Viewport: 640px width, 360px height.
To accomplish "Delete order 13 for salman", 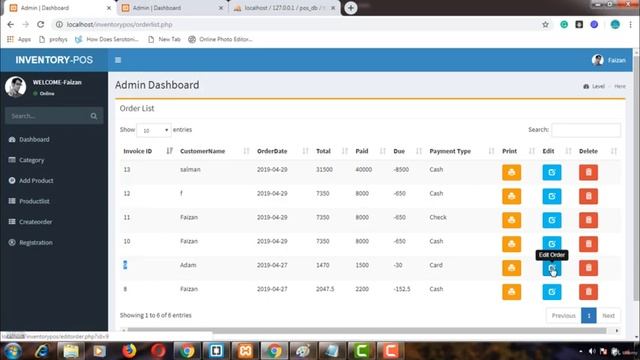I will pyautogui.click(x=588, y=172).
